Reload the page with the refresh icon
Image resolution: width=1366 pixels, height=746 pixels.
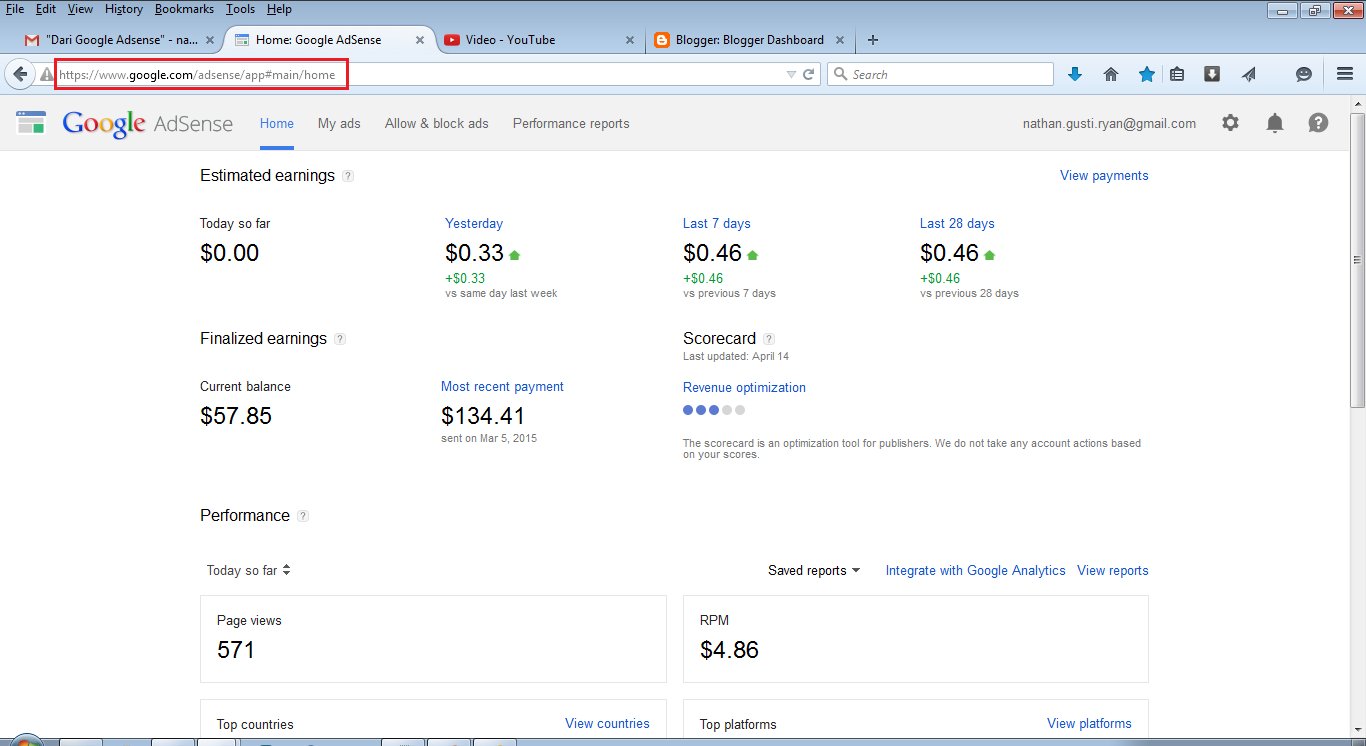click(809, 74)
